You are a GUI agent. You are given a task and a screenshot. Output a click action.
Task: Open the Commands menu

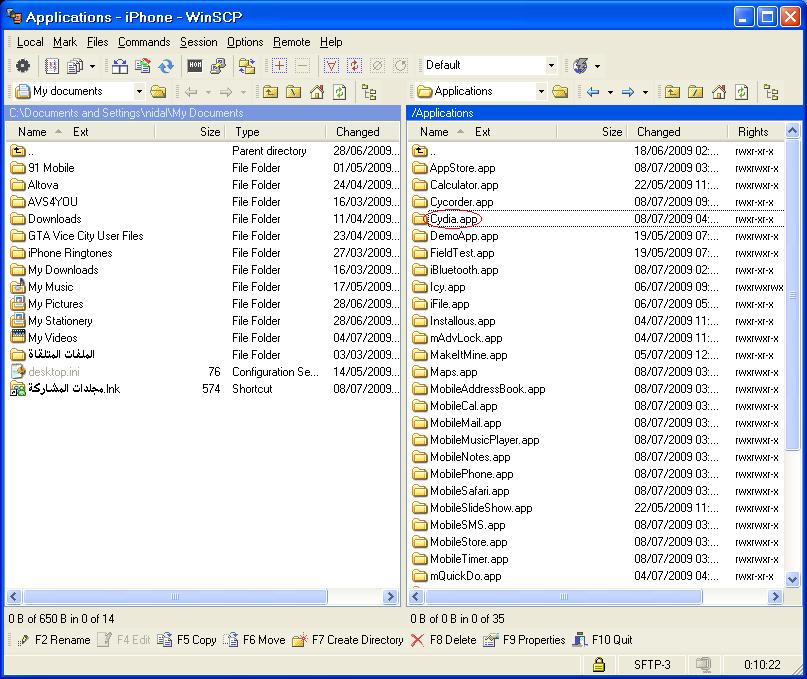[x=144, y=42]
